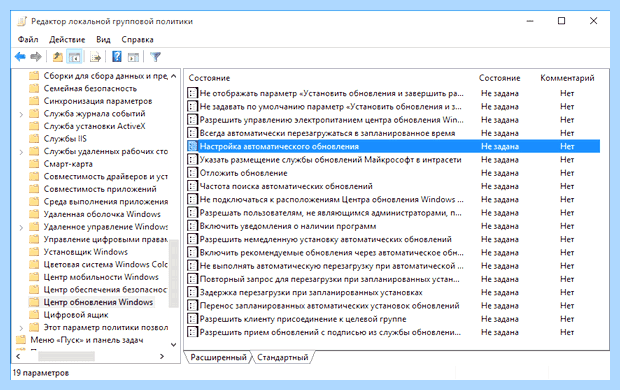Select policy Перенос запланированных автоматических установок обновлений
The image size is (620, 390).
(329, 306)
